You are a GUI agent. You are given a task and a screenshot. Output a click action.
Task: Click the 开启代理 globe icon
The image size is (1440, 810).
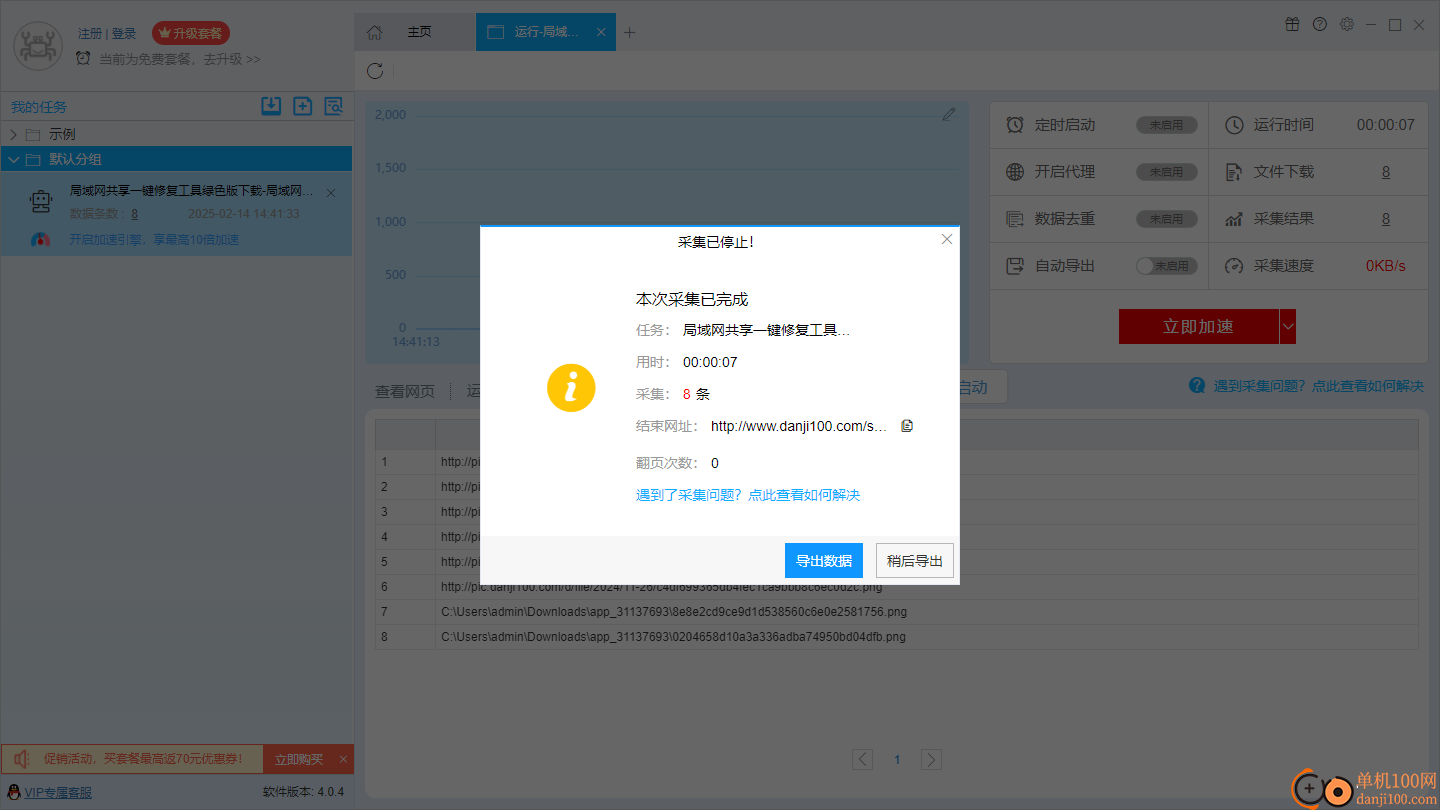1015,172
